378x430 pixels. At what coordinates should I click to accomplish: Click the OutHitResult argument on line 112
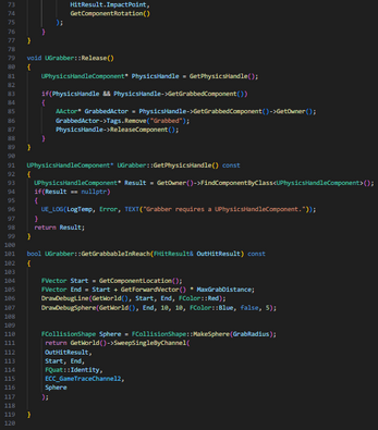(67, 352)
